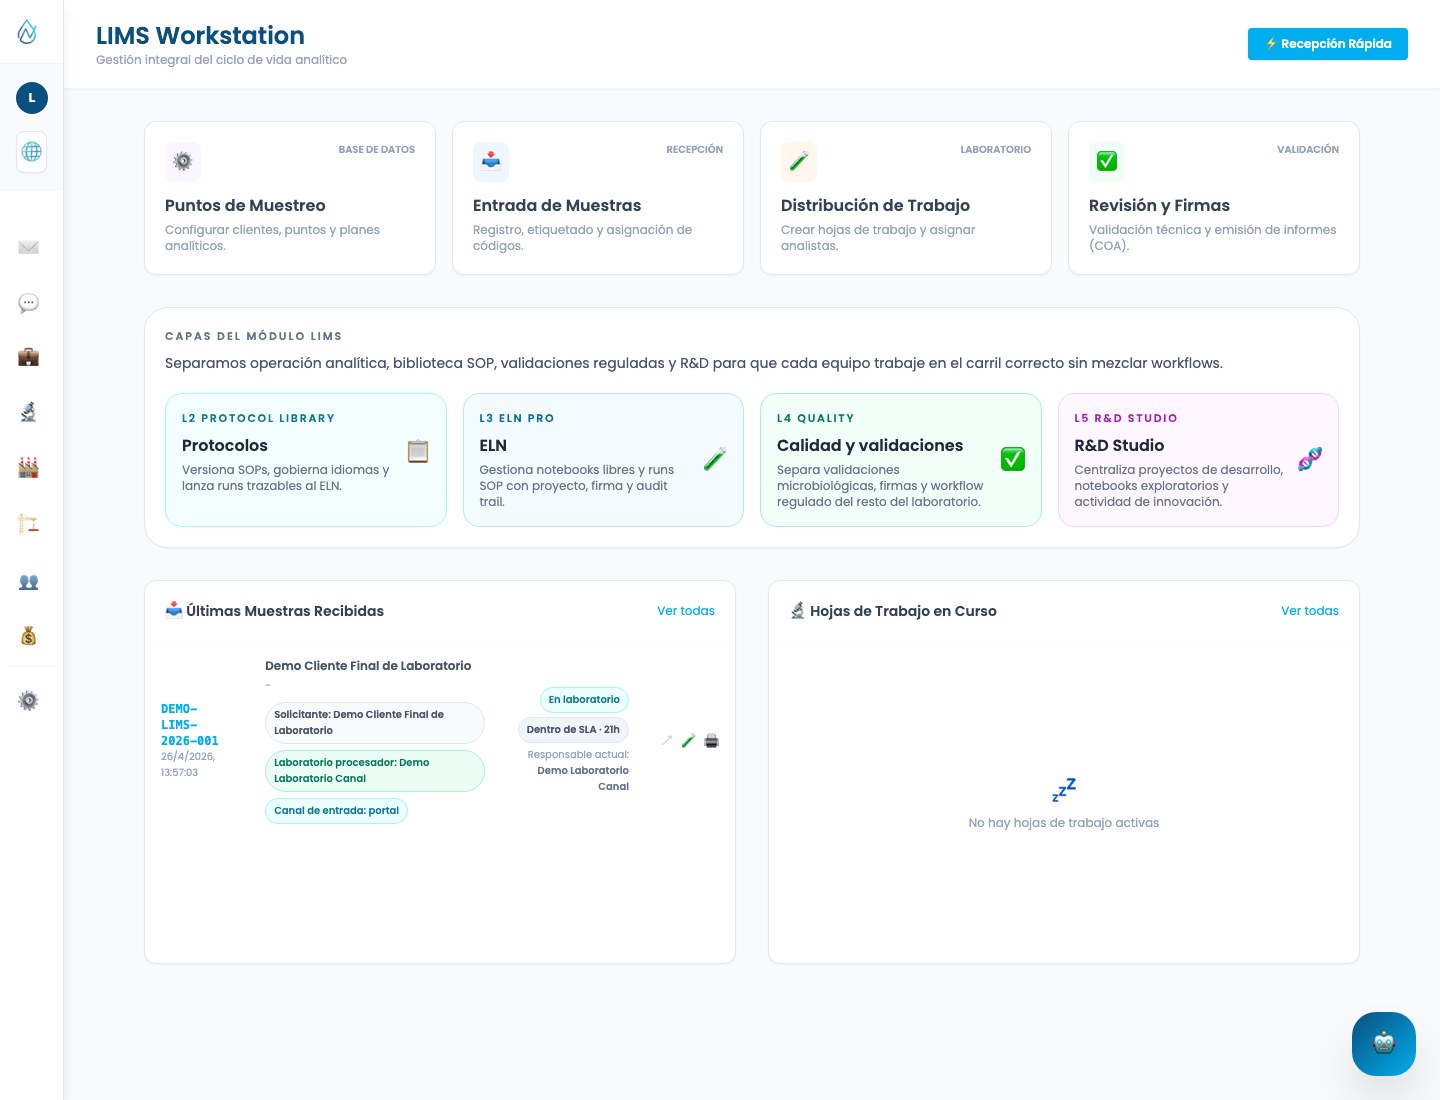Click the Laboratorio procesador chip

[375, 771]
